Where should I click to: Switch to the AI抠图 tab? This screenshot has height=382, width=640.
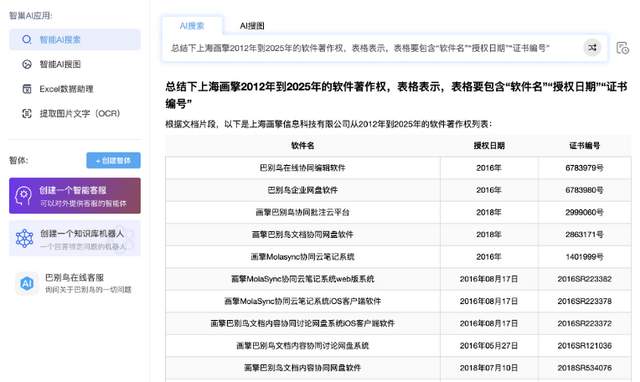click(252, 26)
